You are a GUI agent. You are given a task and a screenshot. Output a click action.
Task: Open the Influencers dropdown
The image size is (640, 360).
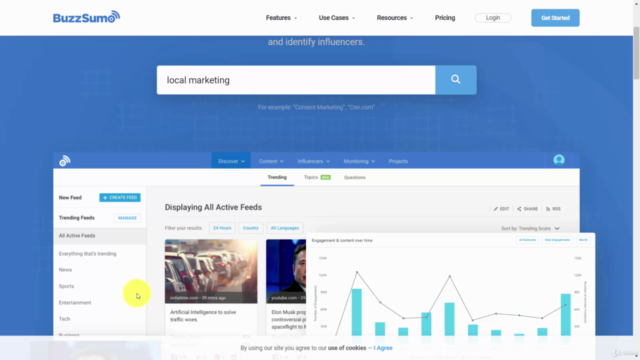pos(313,161)
